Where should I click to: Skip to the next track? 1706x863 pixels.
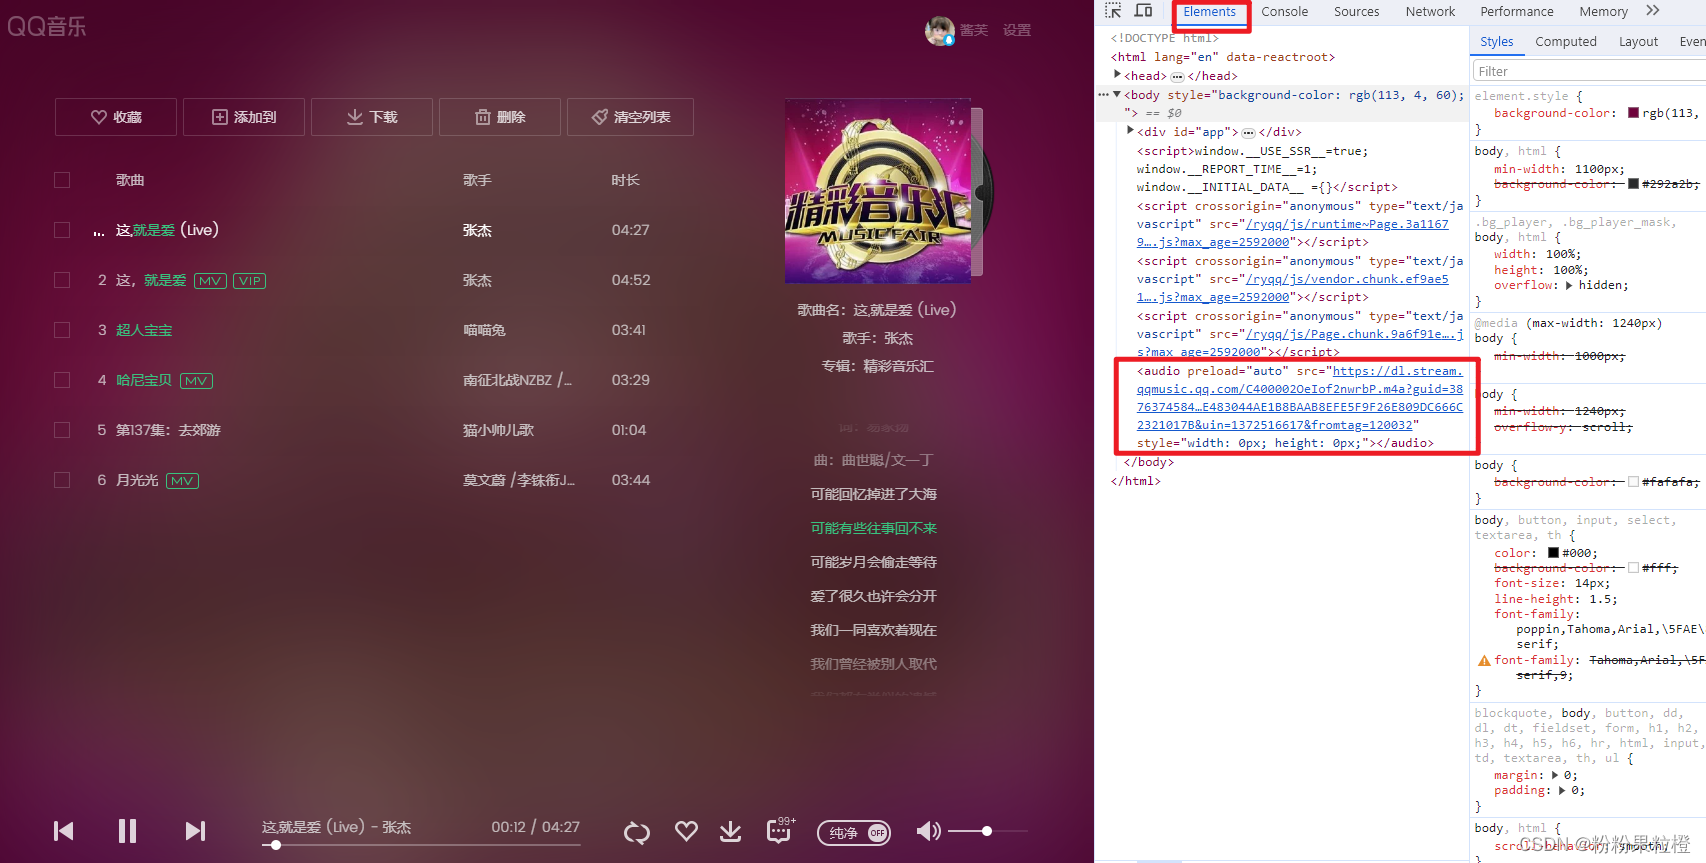pos(195,831)
